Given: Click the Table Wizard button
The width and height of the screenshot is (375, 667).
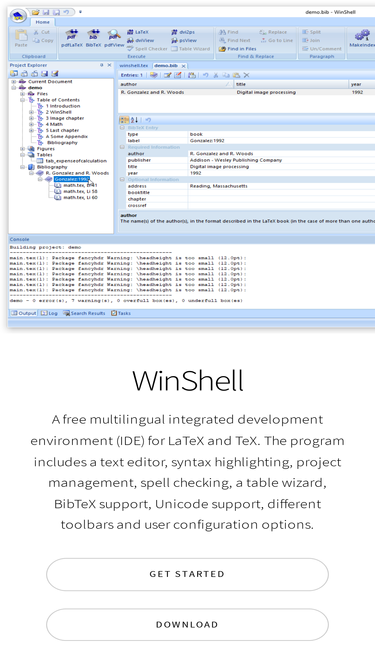Looking at the screenshot, I should point(191,49).
